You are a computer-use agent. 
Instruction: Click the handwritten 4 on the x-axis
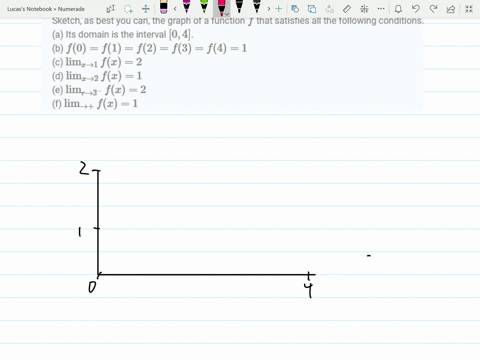point(308,290)
